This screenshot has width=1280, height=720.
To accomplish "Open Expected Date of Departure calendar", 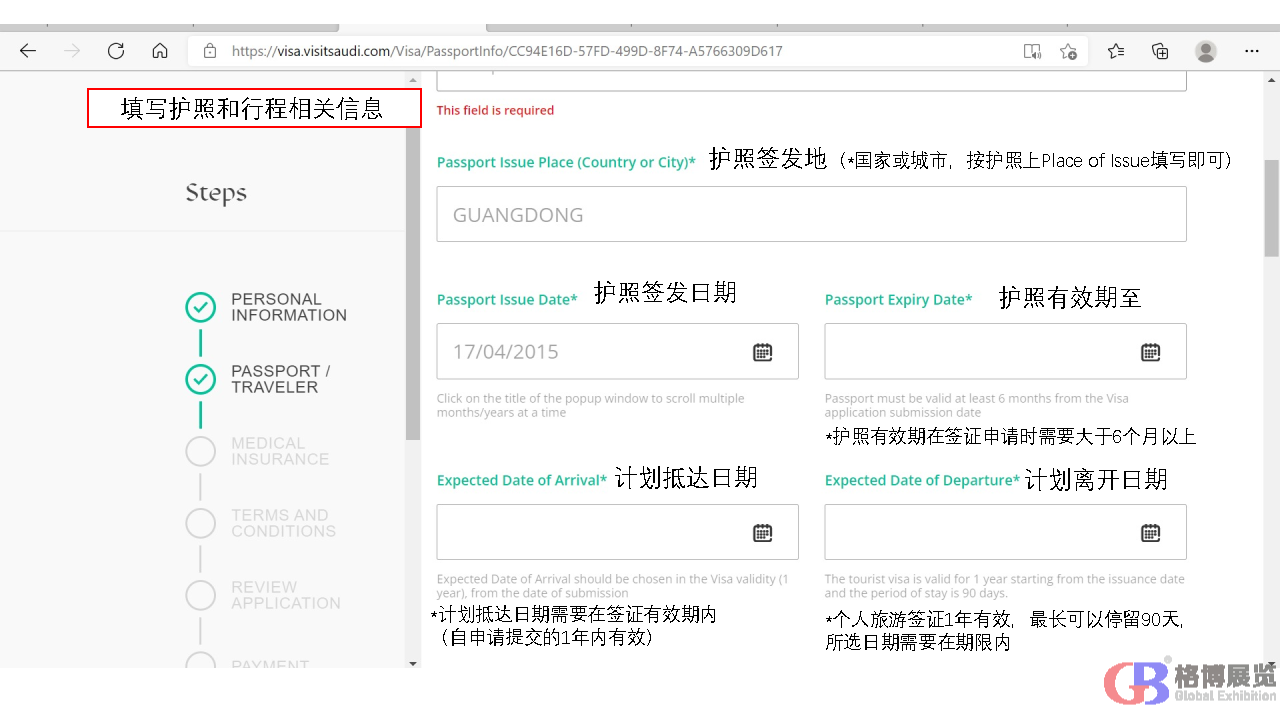I will (1150, 533).
